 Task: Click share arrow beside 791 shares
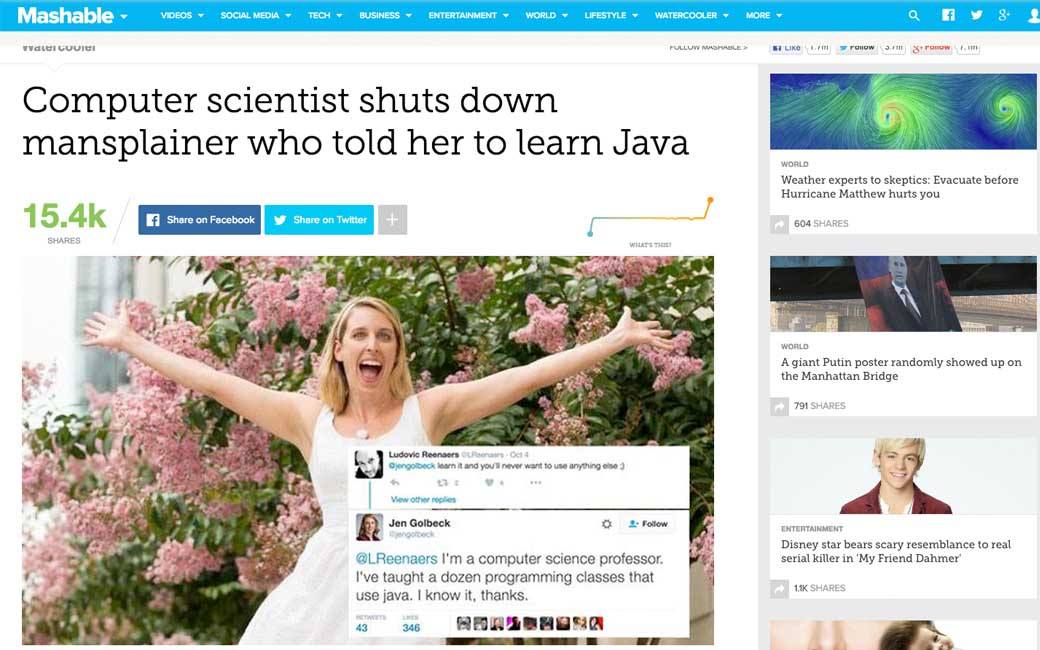tap(779, 407)
